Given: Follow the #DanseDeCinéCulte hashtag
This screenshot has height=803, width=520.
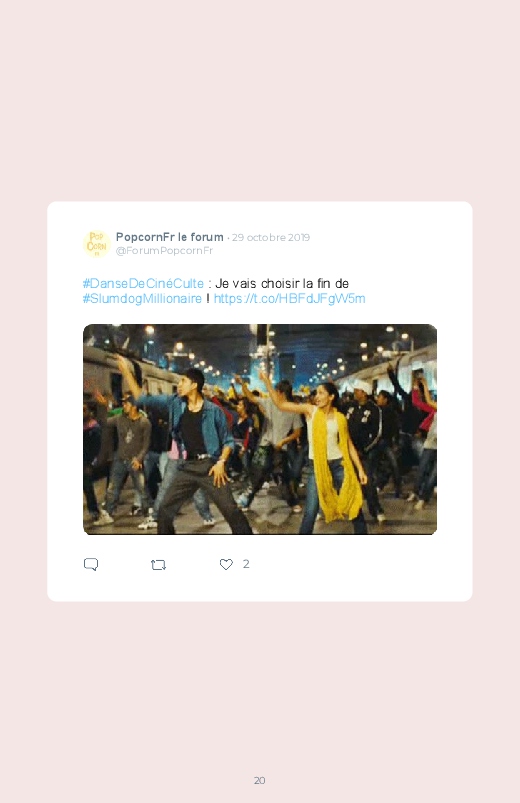Looking at the screenshot, I should pyautogui.click(x=143, y=283).
